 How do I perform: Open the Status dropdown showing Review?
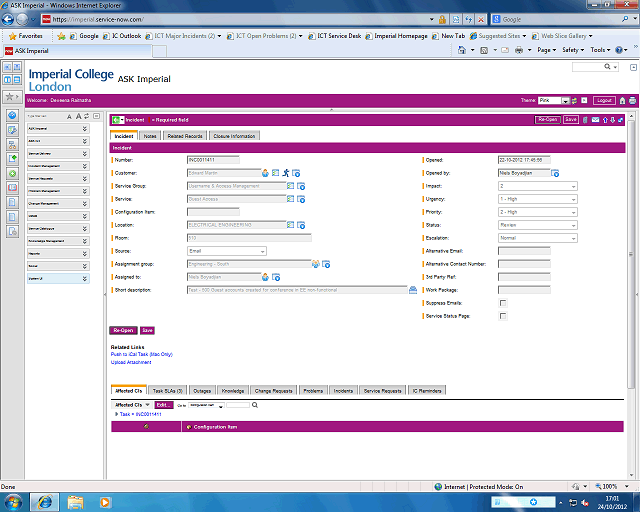[537, 225]
